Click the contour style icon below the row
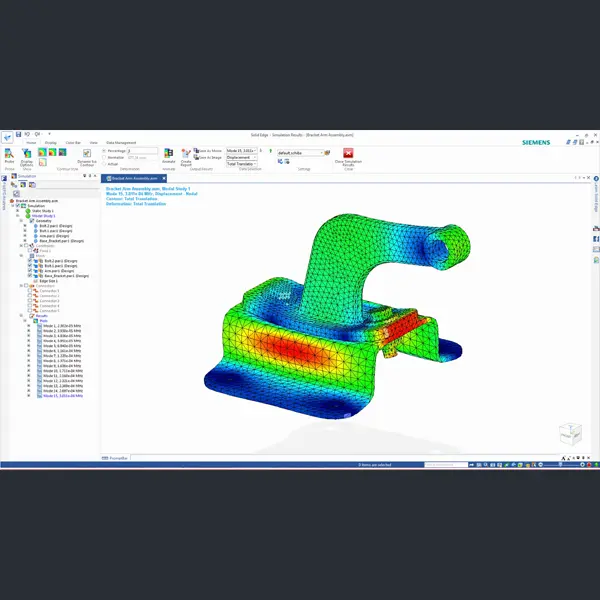The image size is (600, 600). (x=42, y=162)
